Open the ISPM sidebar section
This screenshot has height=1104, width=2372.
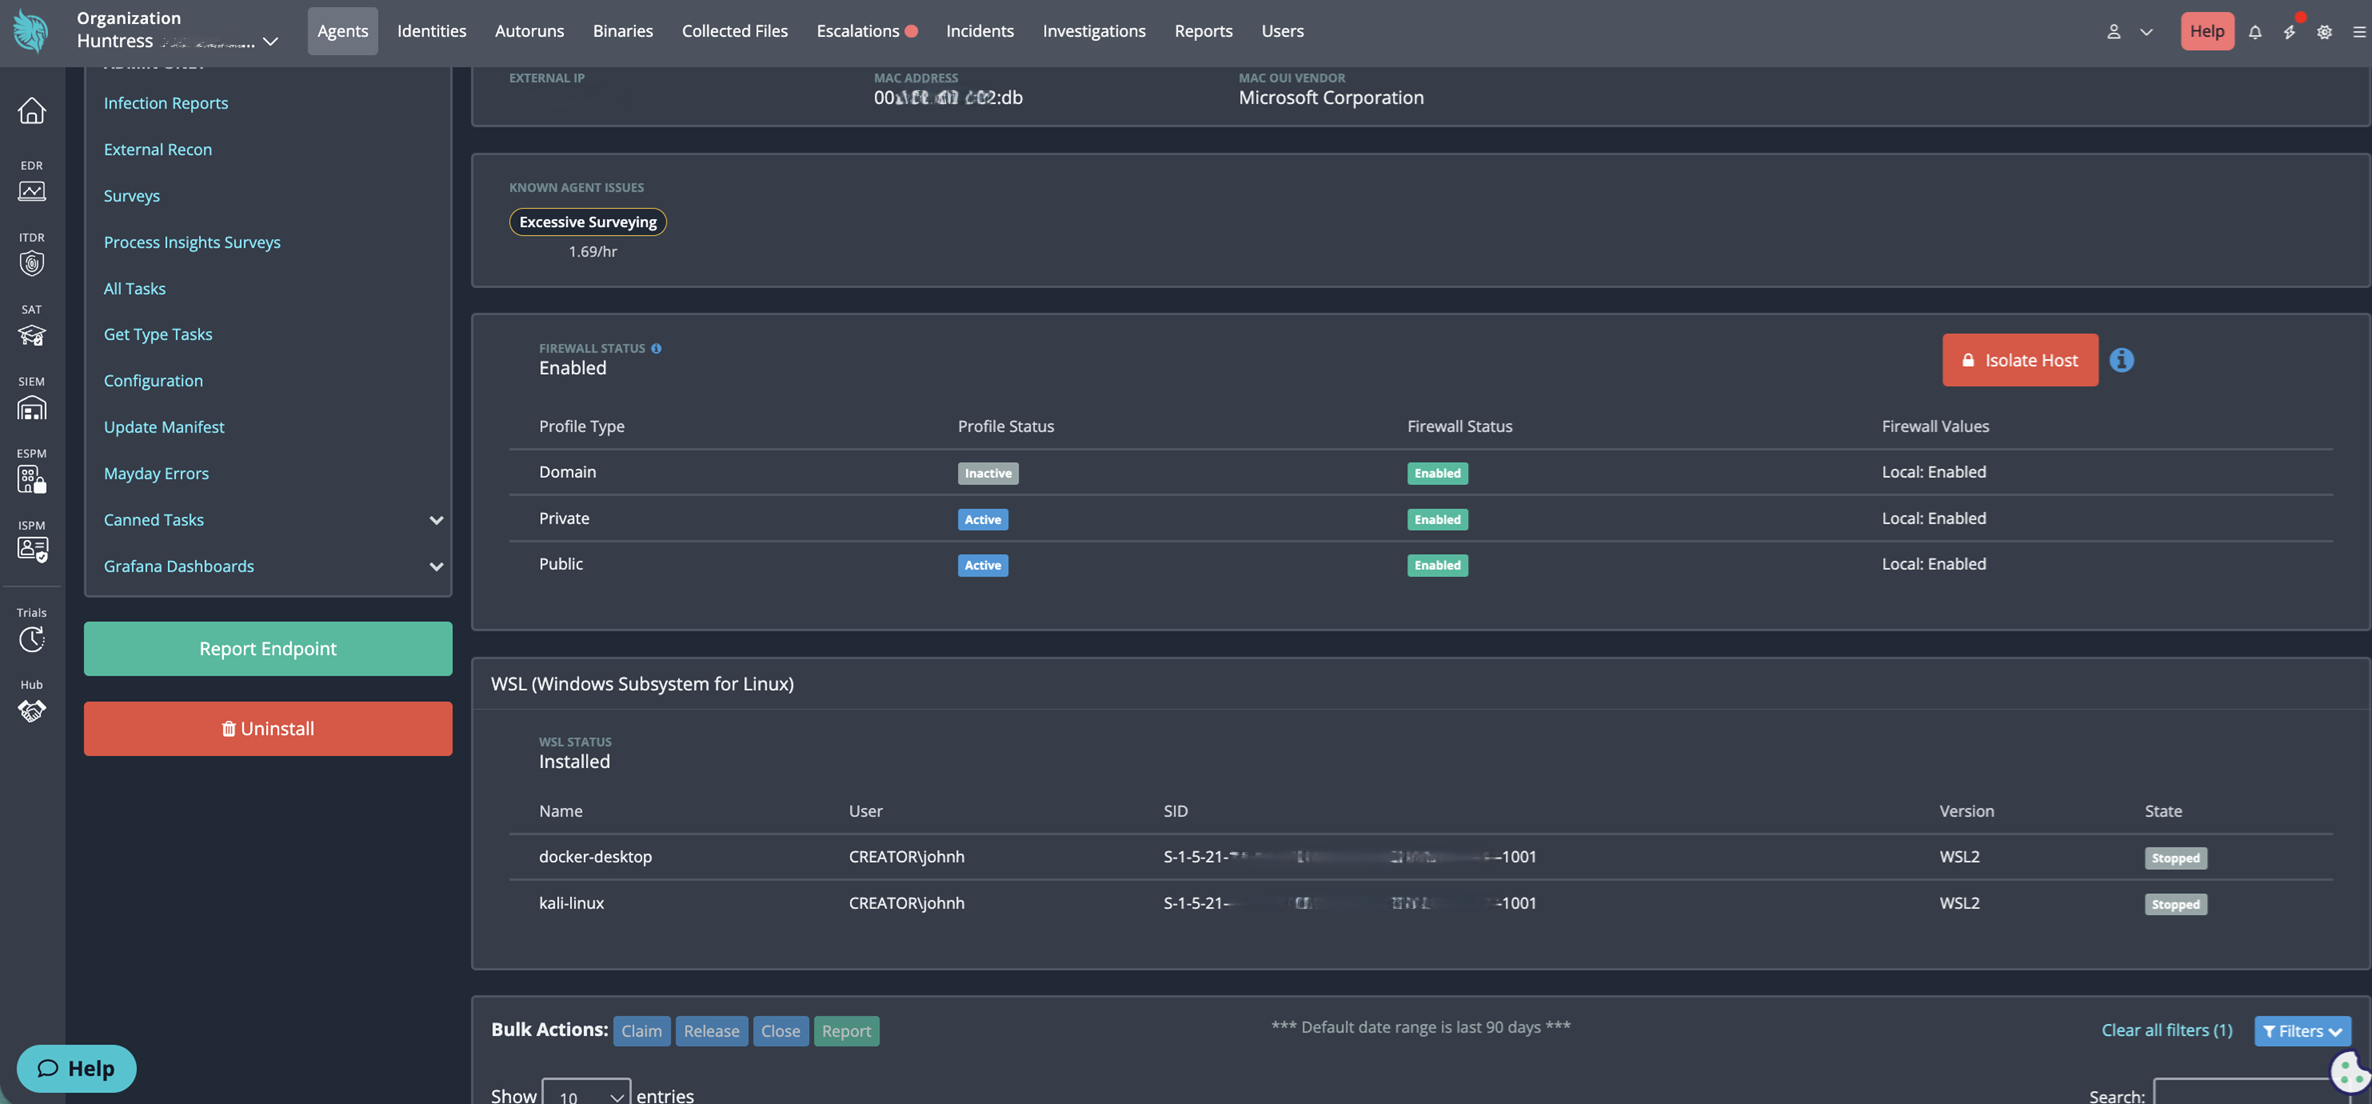(32, 541)
